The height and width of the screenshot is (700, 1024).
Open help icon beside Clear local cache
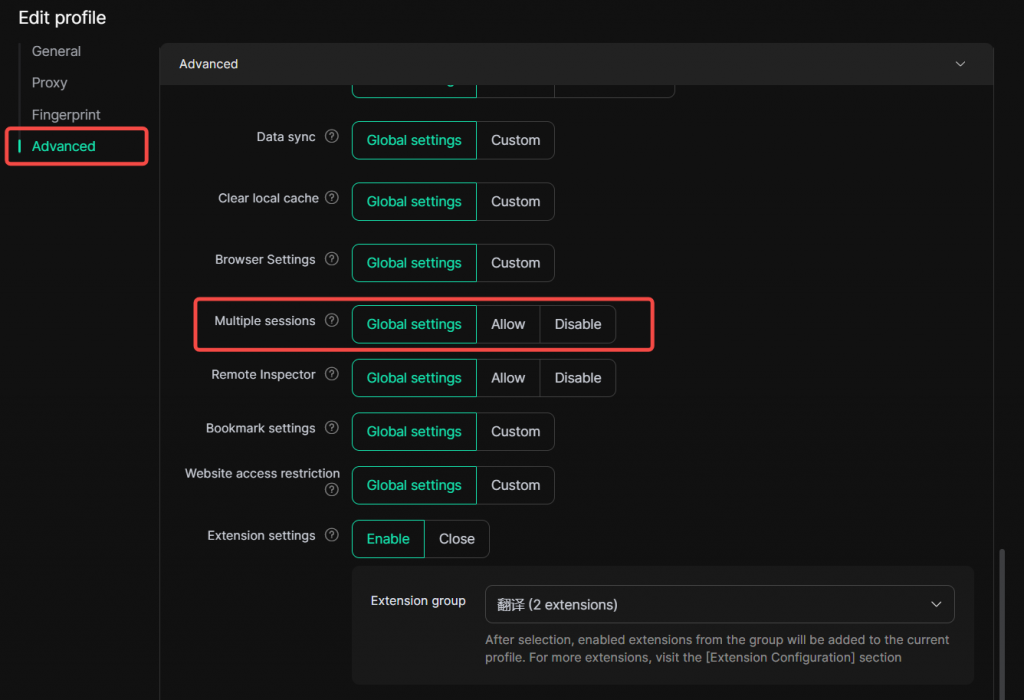(x=332, y=198)
